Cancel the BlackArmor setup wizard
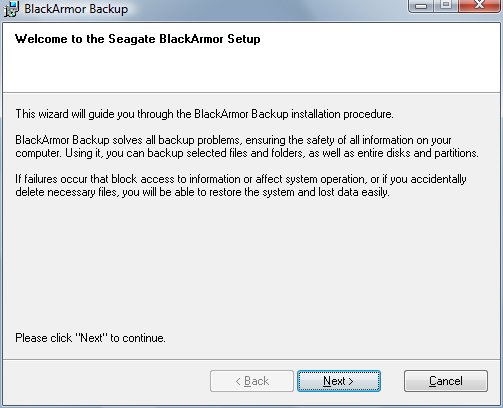This screenshot has height=408, width=503. click(446, 381)
